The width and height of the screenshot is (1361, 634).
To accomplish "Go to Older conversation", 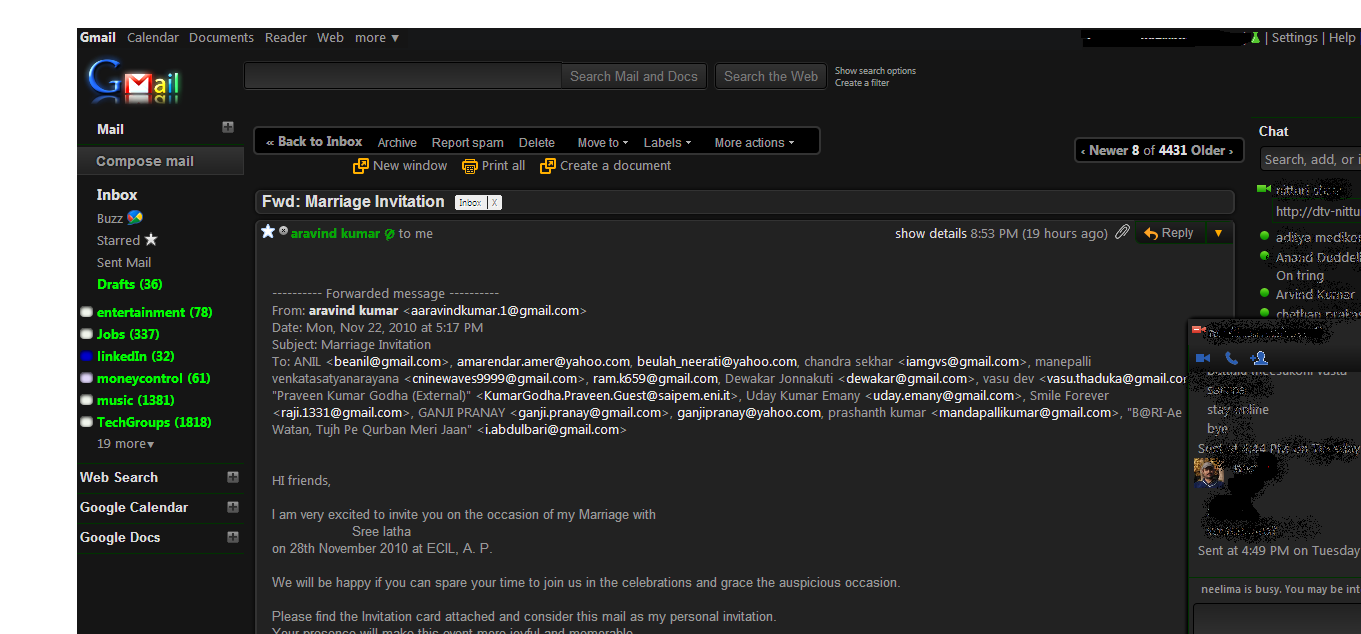I will point(1212,151).
